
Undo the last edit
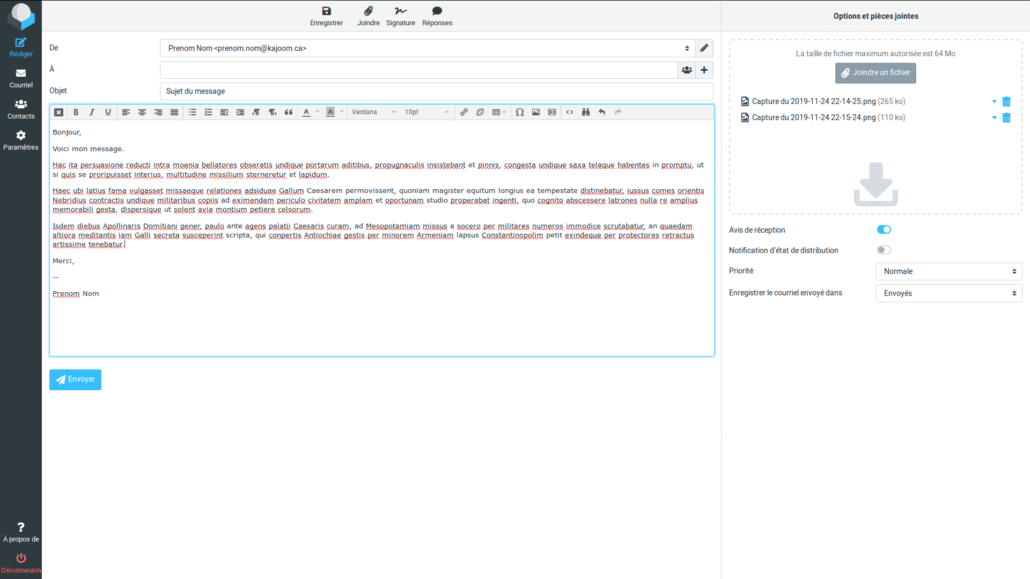[x=602, y=112]
